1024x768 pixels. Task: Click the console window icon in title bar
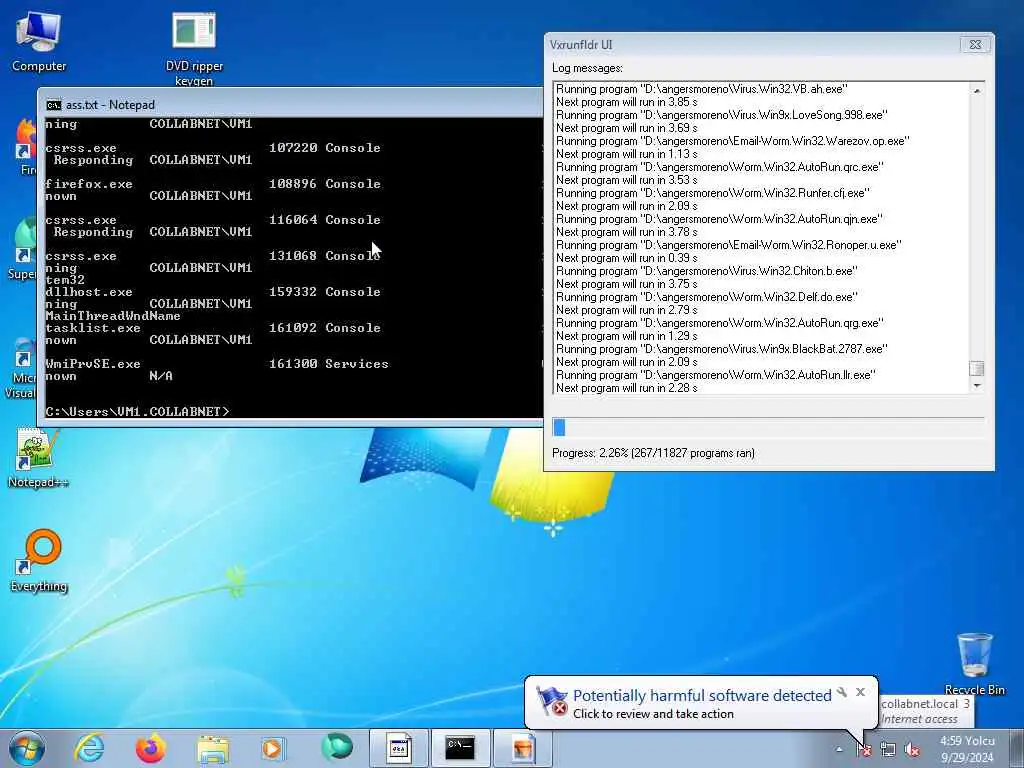pyautogui.click(x=54, y=105)
